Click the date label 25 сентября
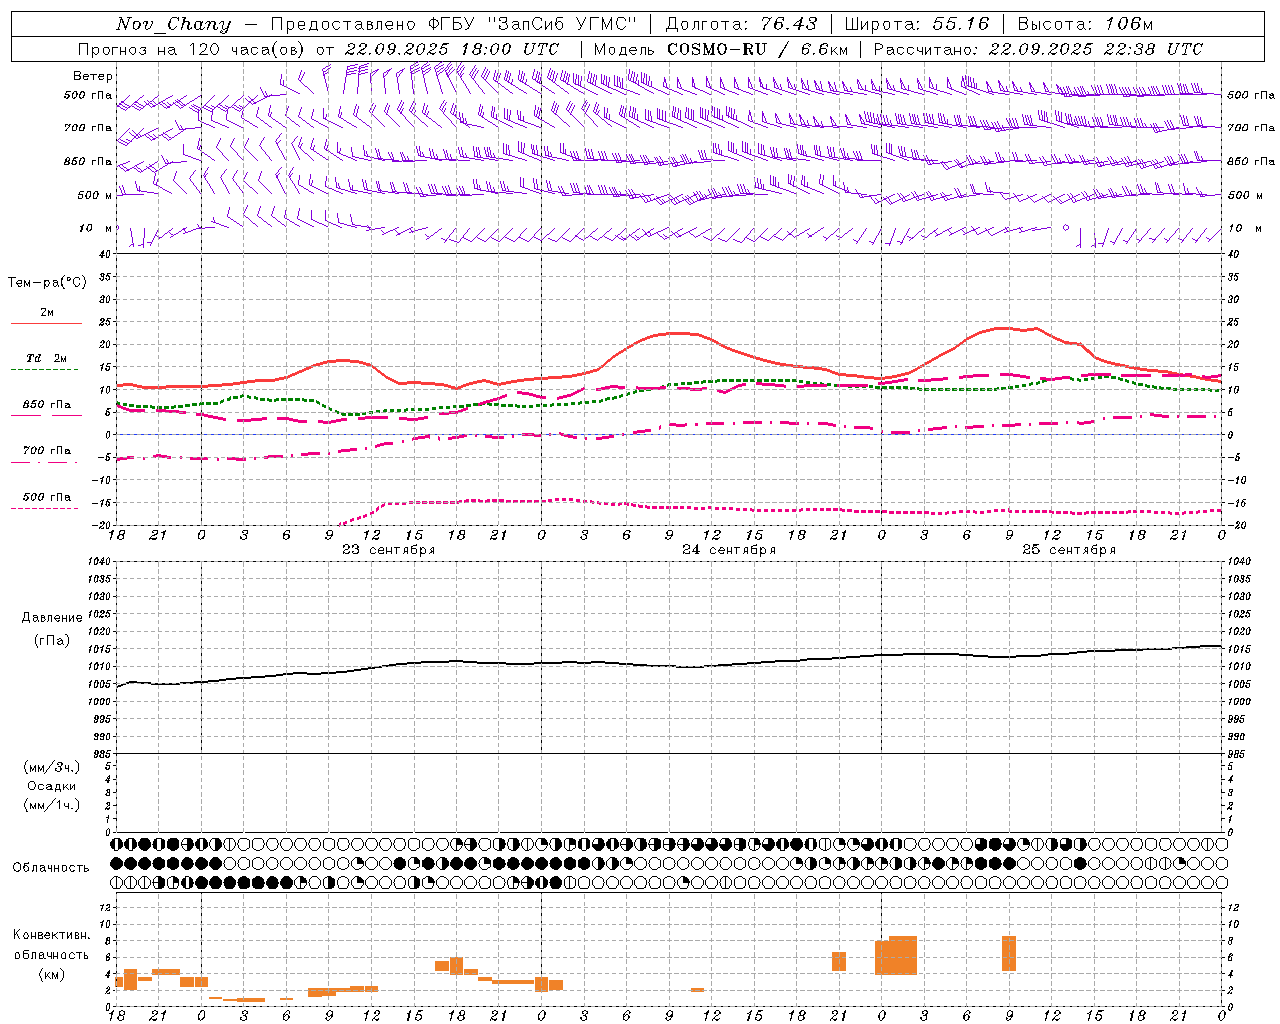The width and height of the screenshot is (1280, 1024). pos(1069,550)
